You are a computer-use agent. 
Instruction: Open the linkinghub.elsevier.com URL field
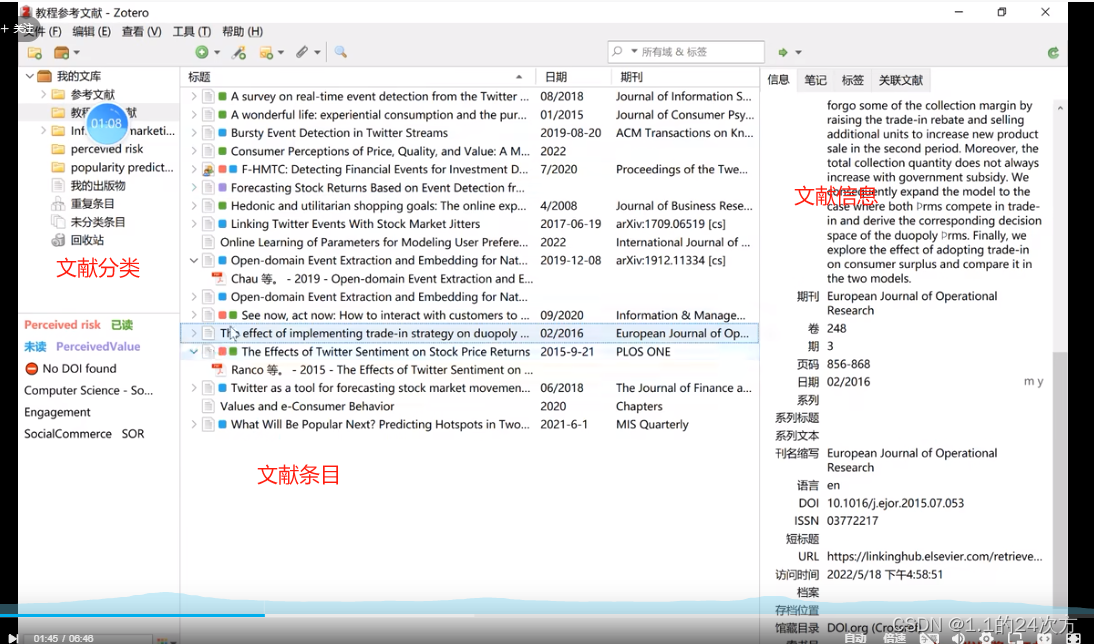[x=934, y=557]
